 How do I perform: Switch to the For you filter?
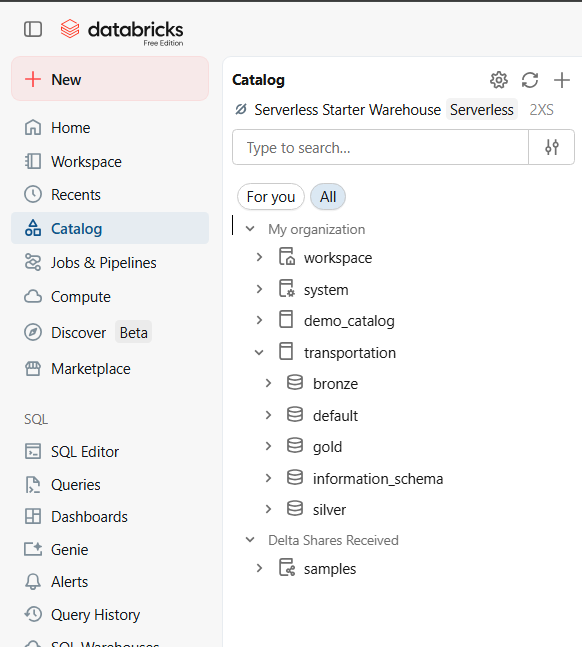[x=271, y=197]
